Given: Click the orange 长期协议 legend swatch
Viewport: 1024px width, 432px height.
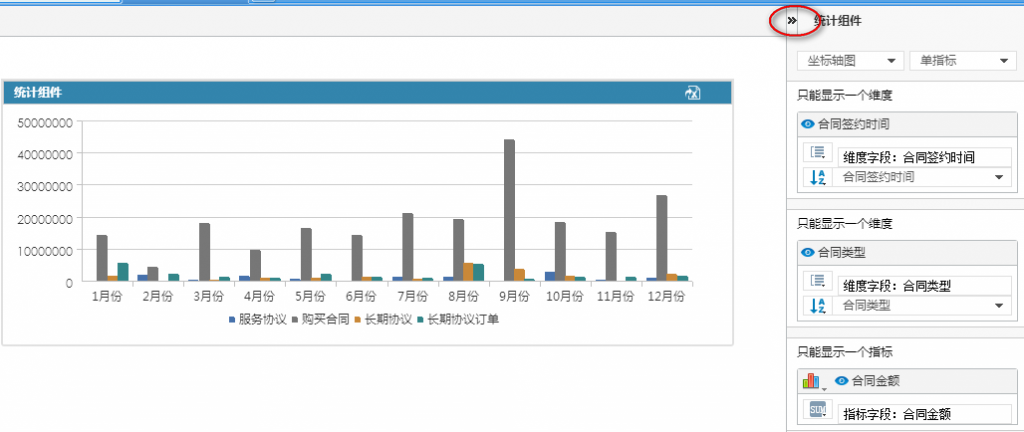Looking at the screenshot, I should click(x=359, y=320).
